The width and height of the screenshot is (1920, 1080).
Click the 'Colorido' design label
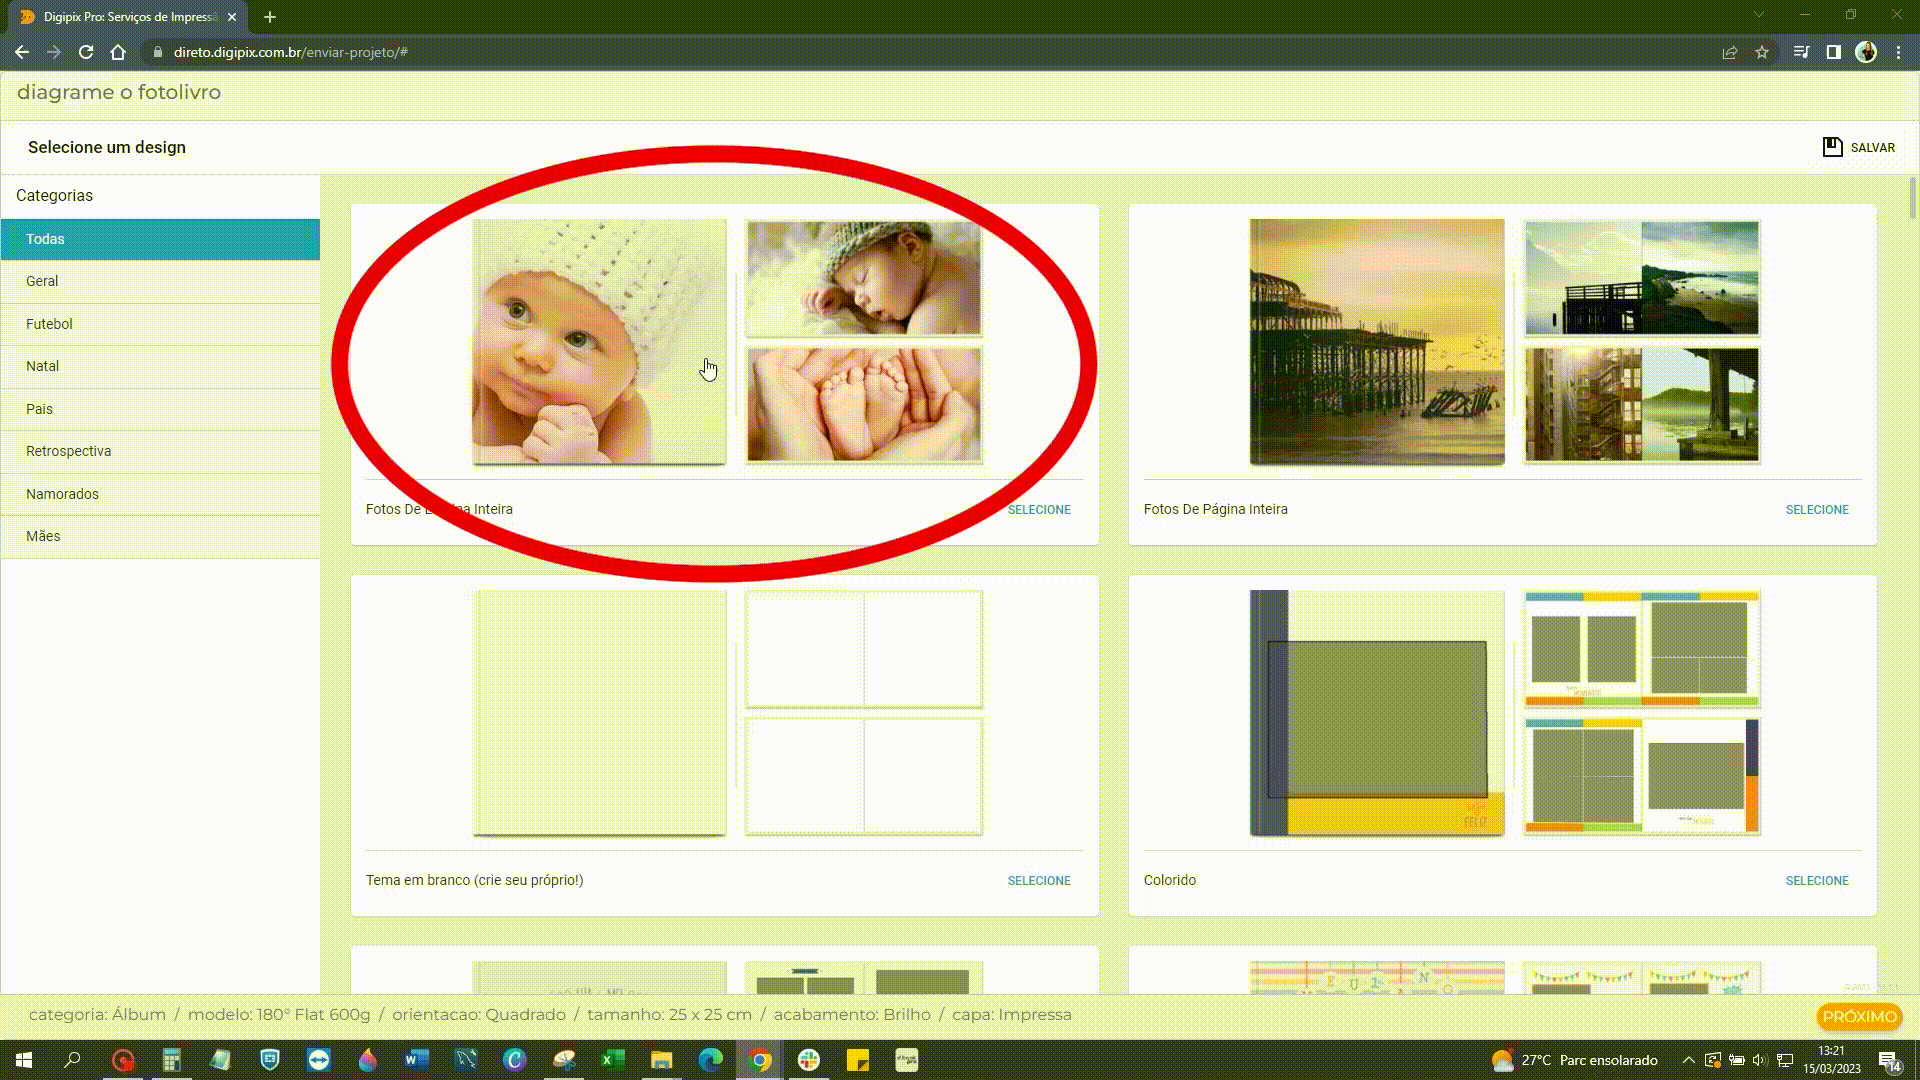coord(1170,881)
